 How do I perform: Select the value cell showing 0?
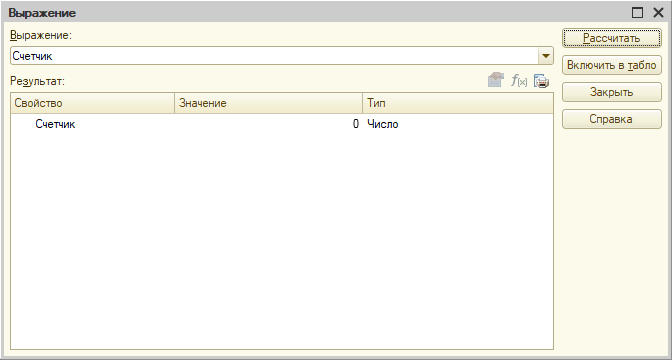coord(268,124)
